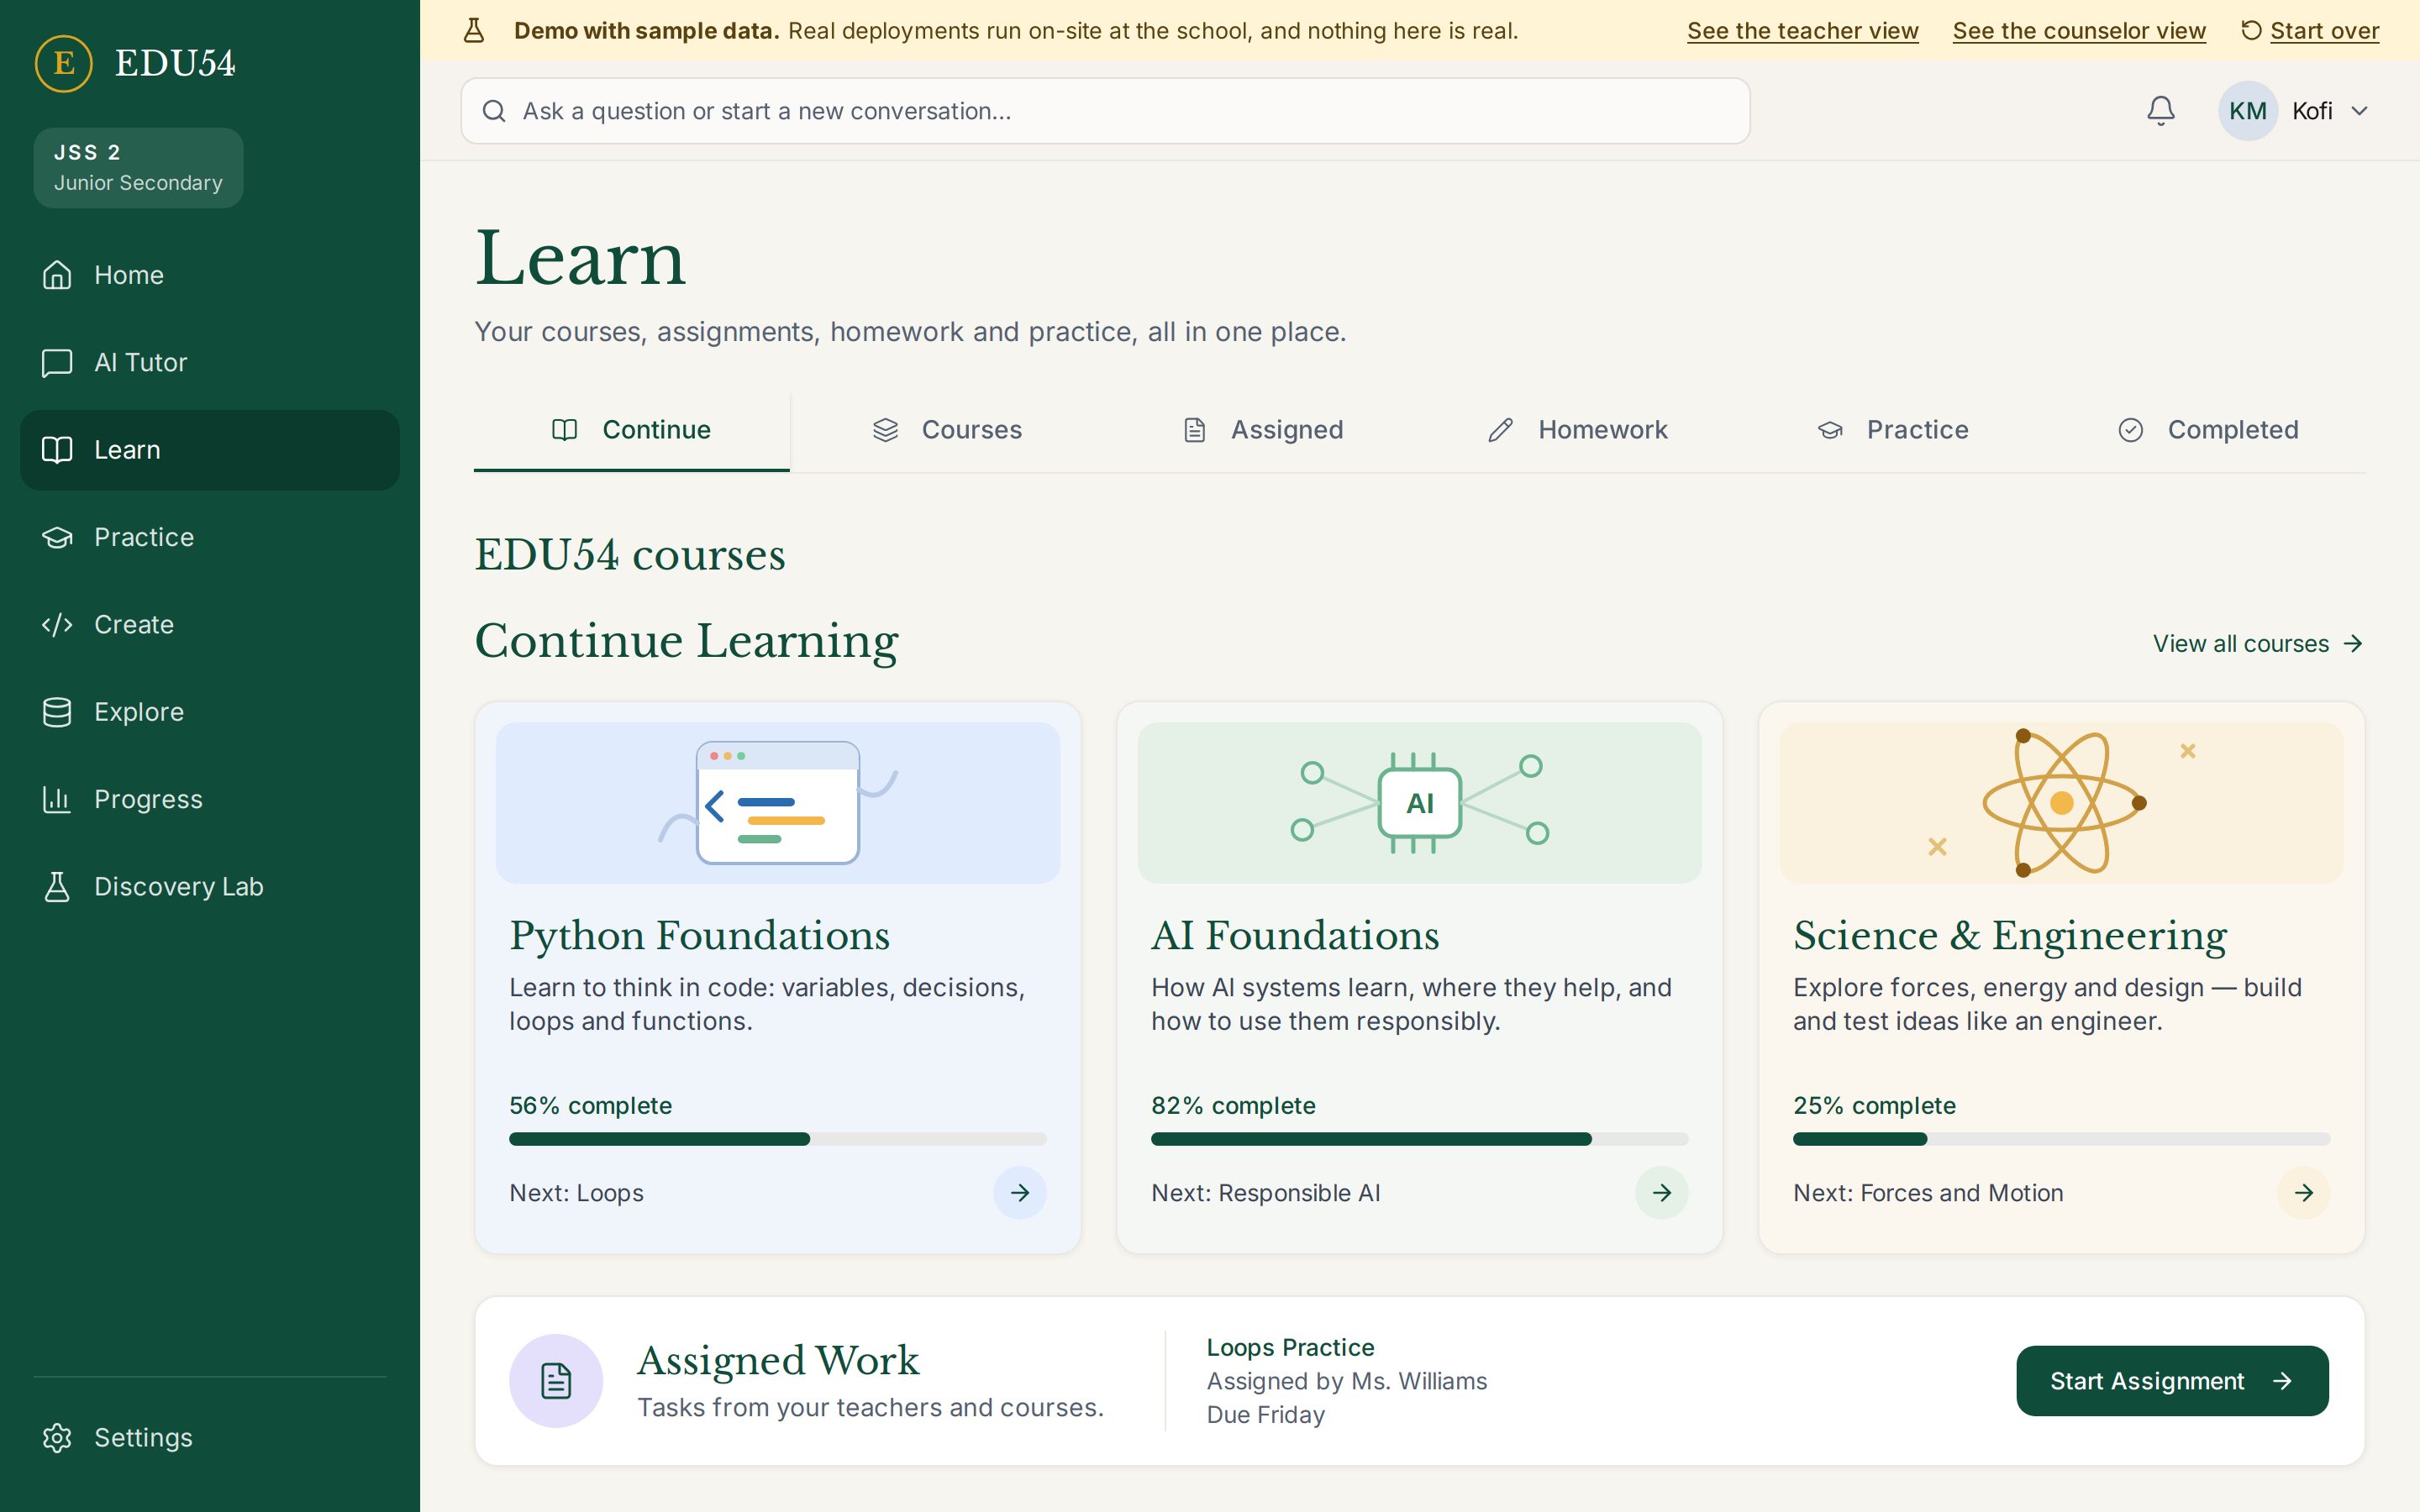Viewport: 2420px width, 1512px height.
Task: Click Science & Engineering progress bar
Action: coord(2061,1139)
